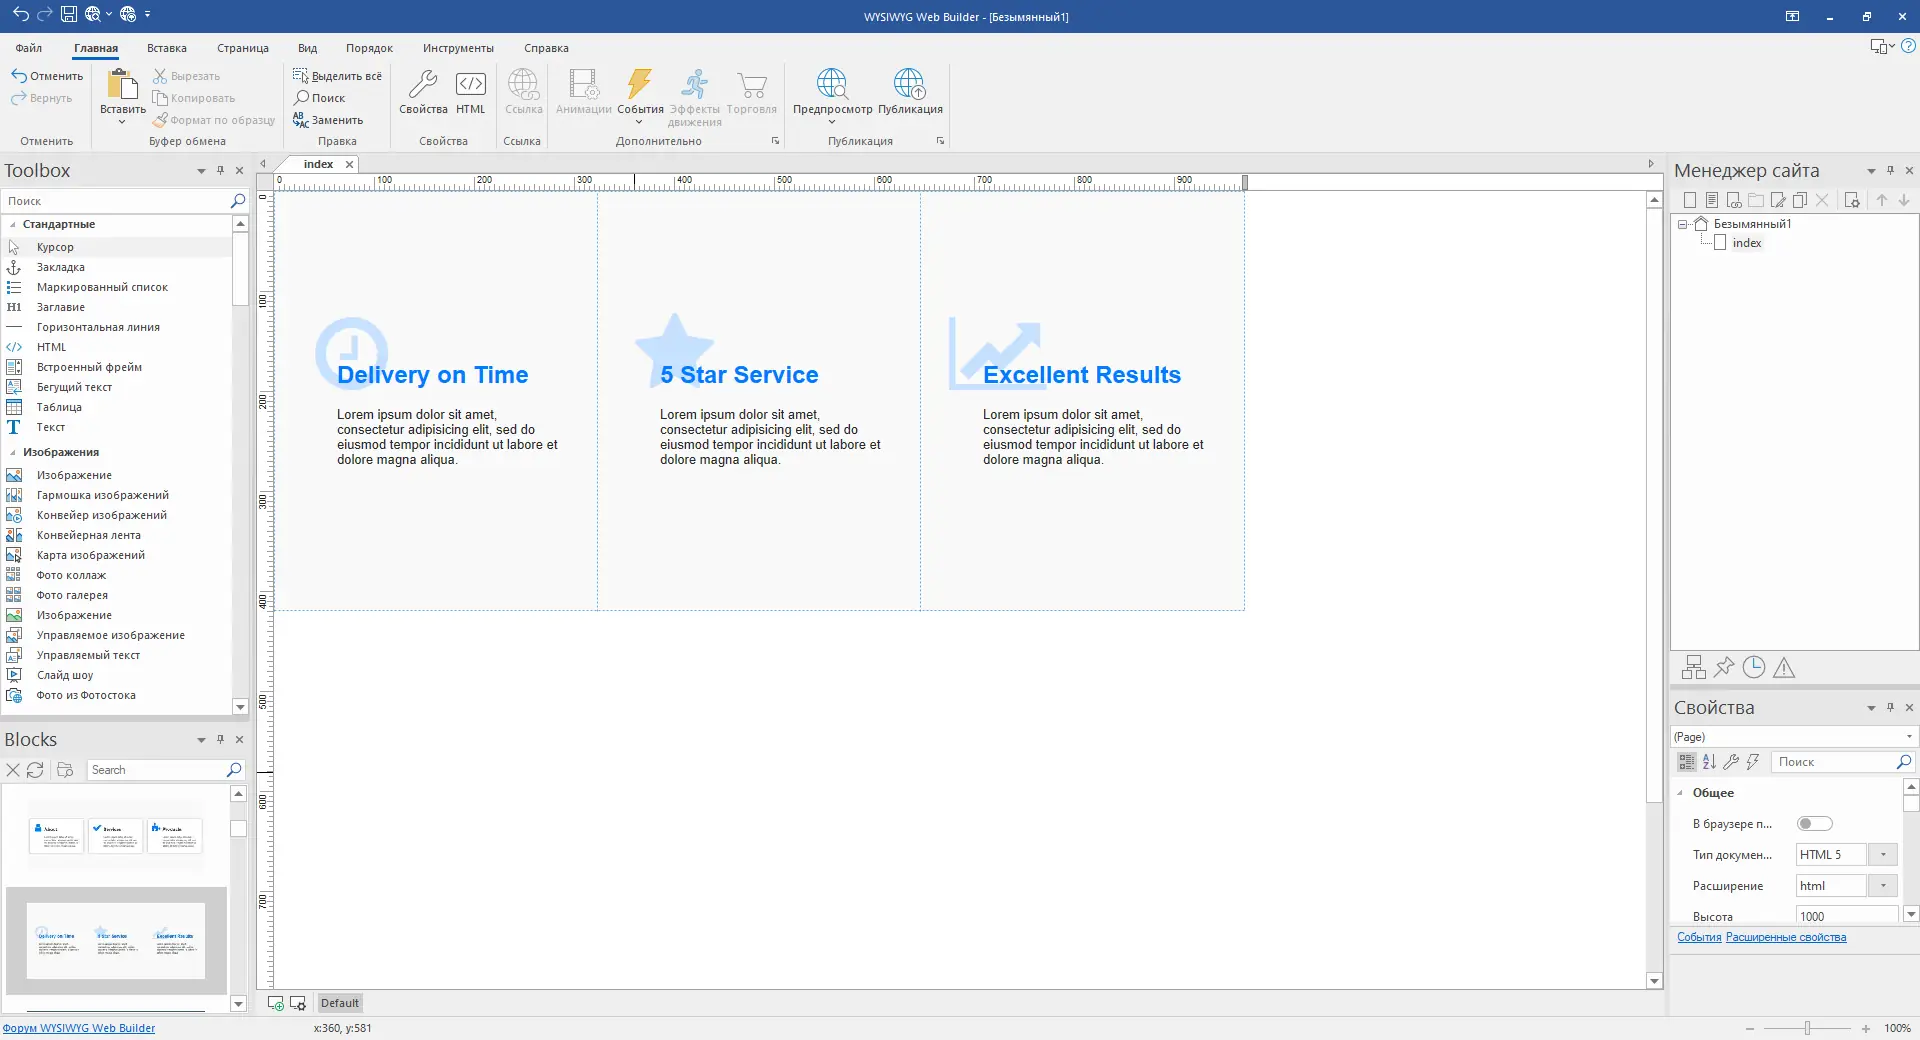Open the HTML editor from the ribbon
The image size is (1920, 1040).
470,92
